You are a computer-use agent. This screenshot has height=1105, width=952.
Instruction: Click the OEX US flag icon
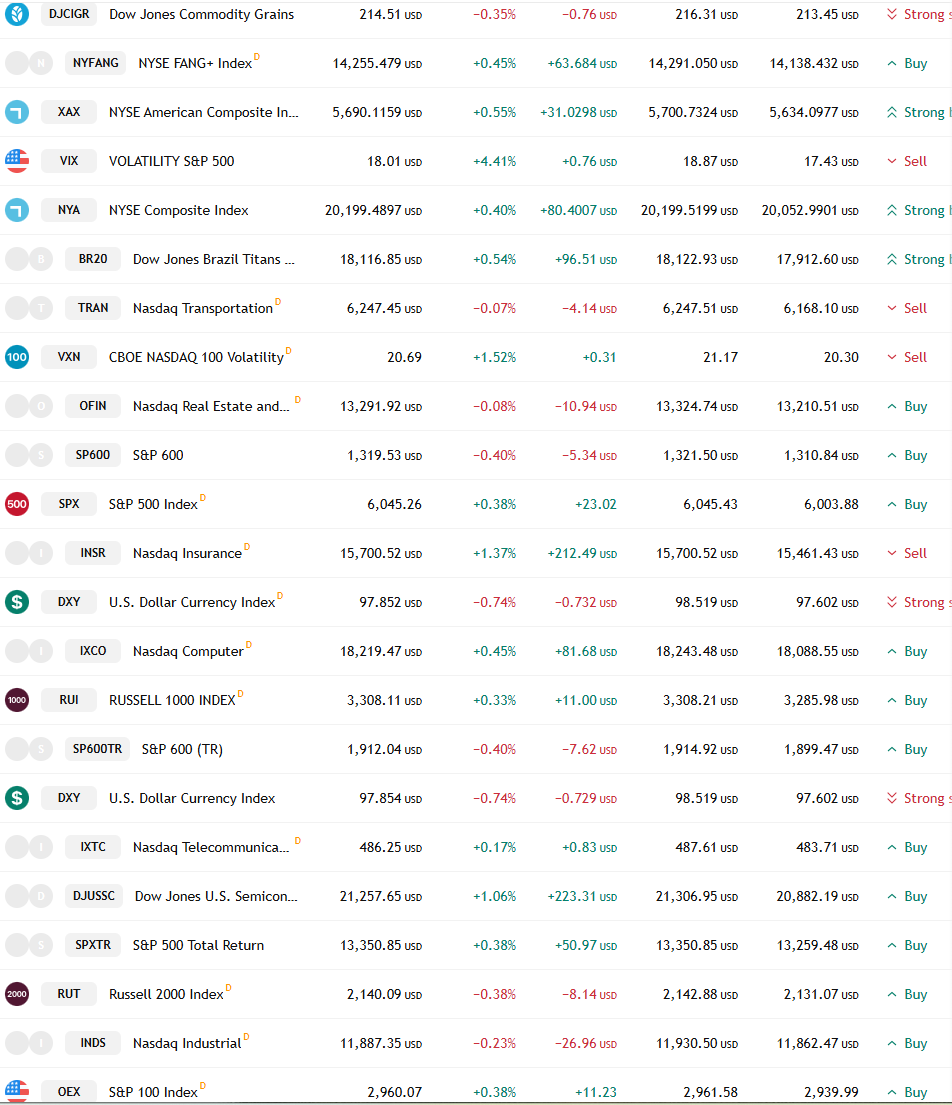[17, 1092]
